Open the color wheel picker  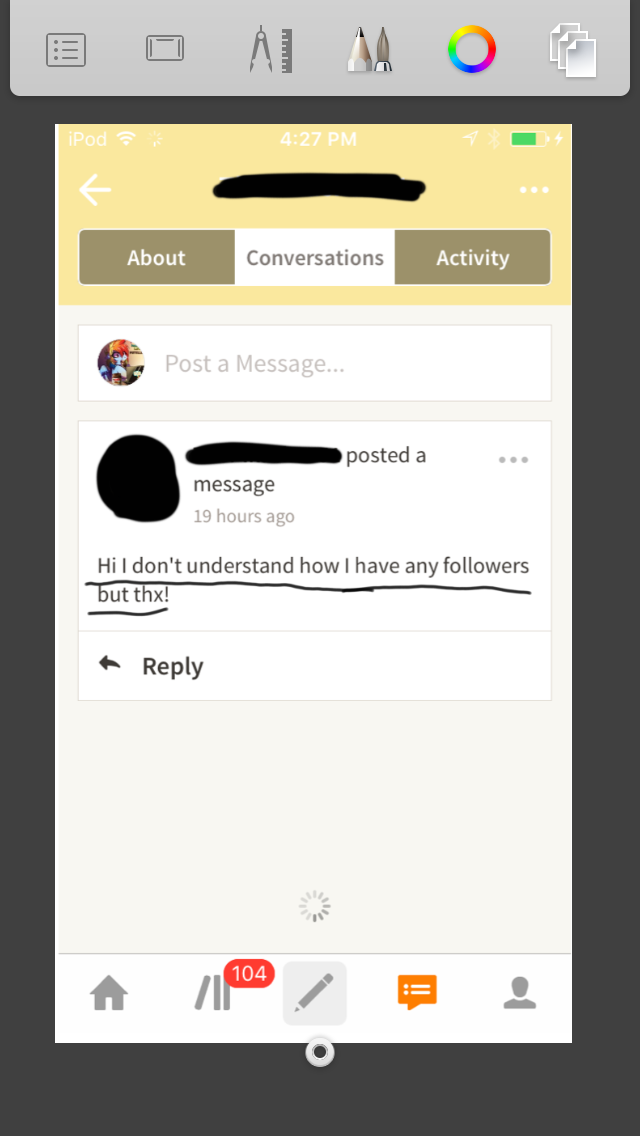pos(472,49)
